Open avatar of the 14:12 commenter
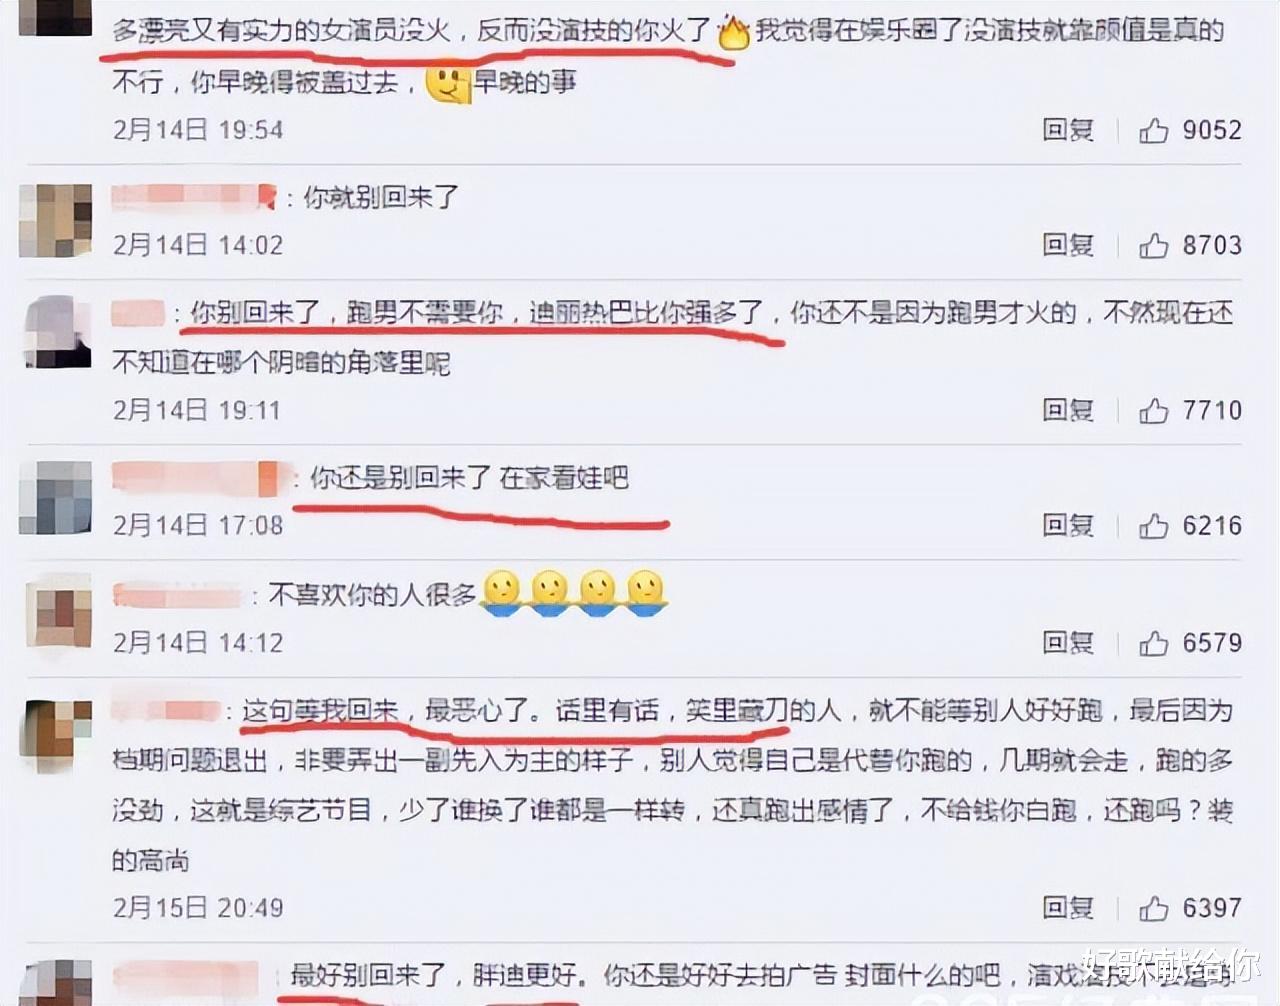 click(x=55, y=610)
